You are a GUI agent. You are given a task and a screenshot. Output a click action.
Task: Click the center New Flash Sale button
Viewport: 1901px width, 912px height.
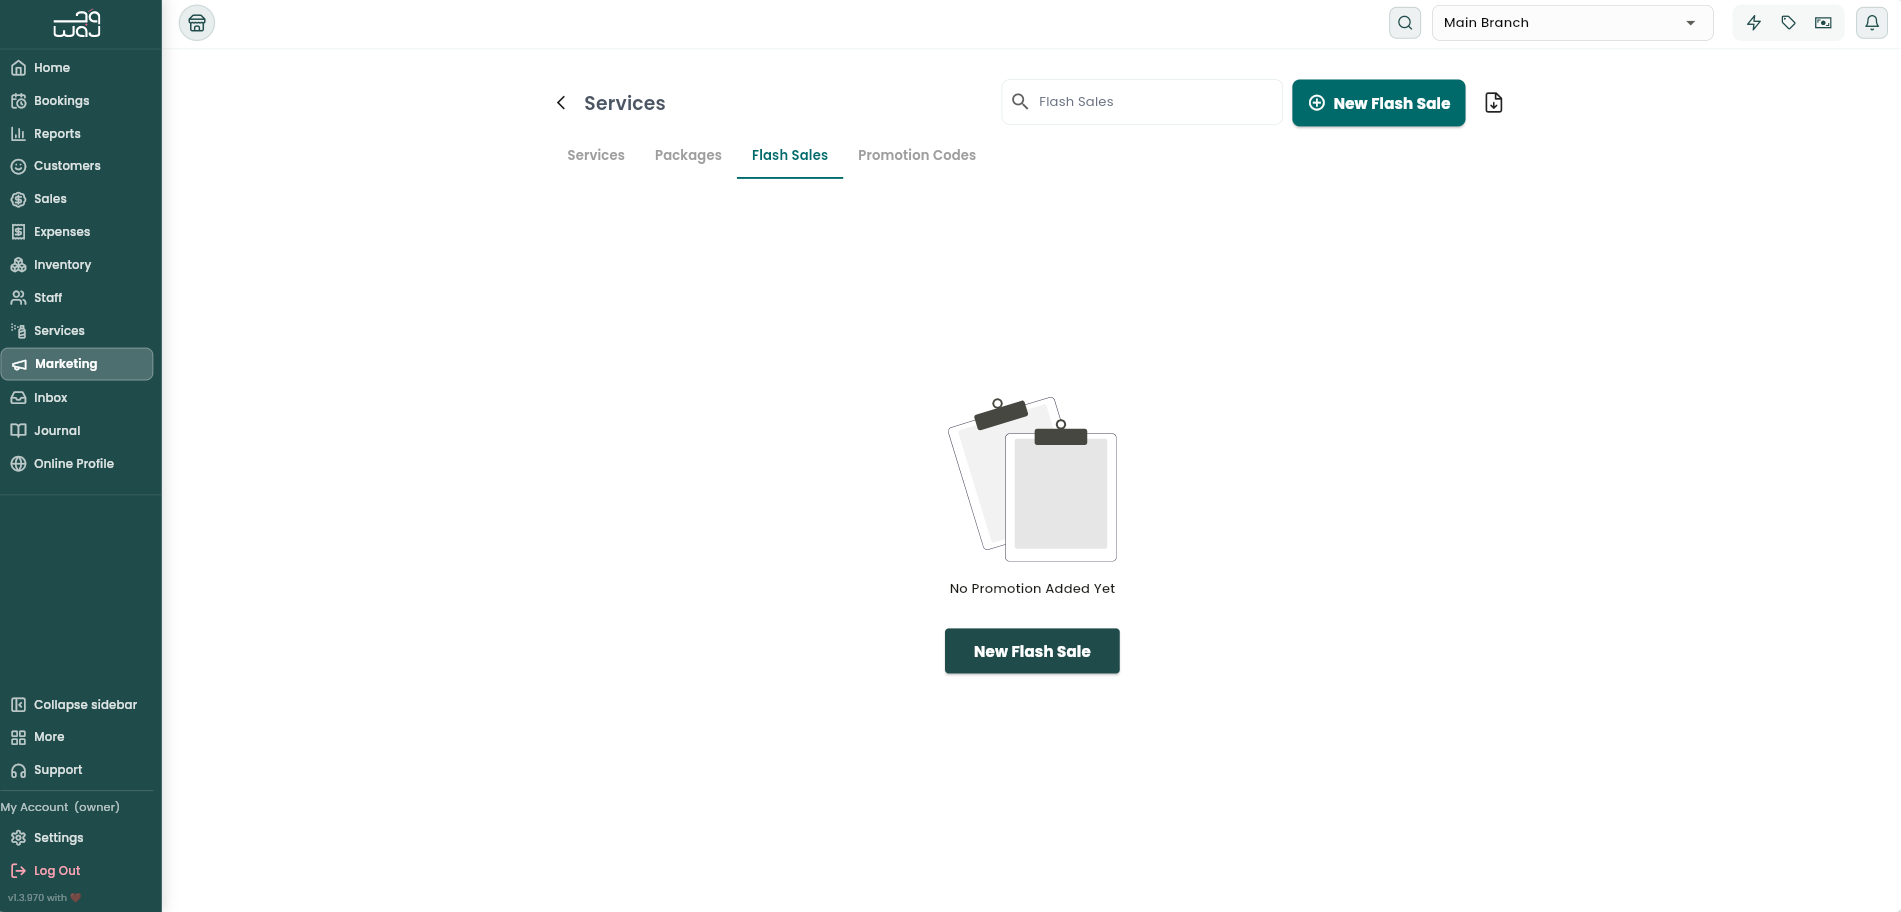[1032, 651]
